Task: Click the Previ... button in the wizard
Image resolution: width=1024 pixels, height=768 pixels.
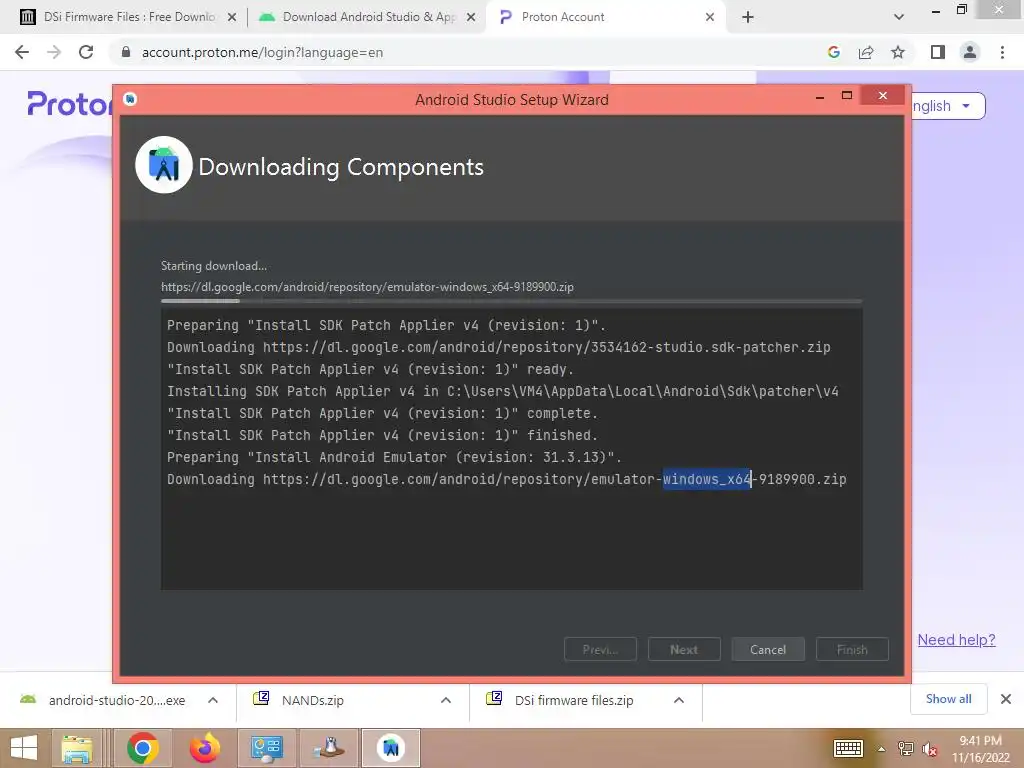Action: [600, 649]
